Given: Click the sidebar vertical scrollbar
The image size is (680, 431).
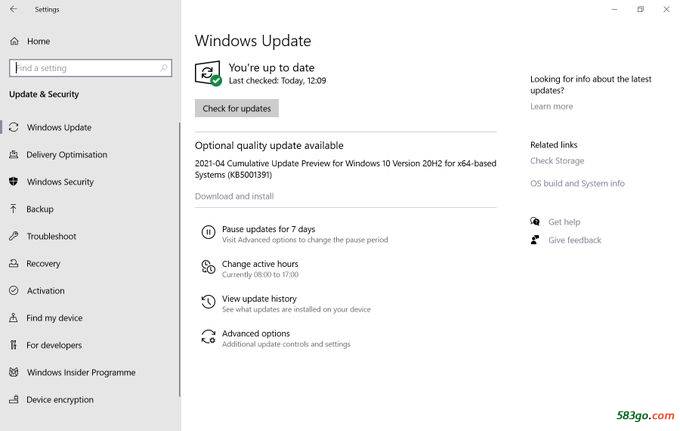Looking at the screenshot, I should 179,259.
